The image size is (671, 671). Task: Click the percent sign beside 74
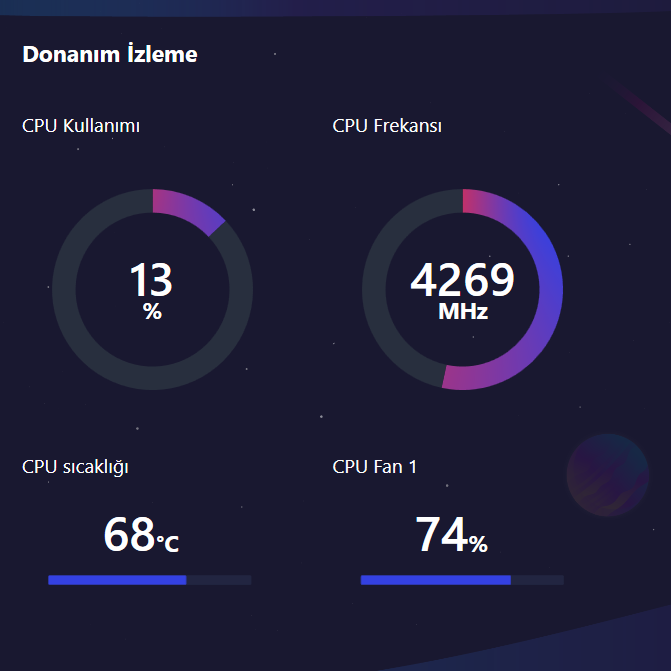click(x=478, y=545)
